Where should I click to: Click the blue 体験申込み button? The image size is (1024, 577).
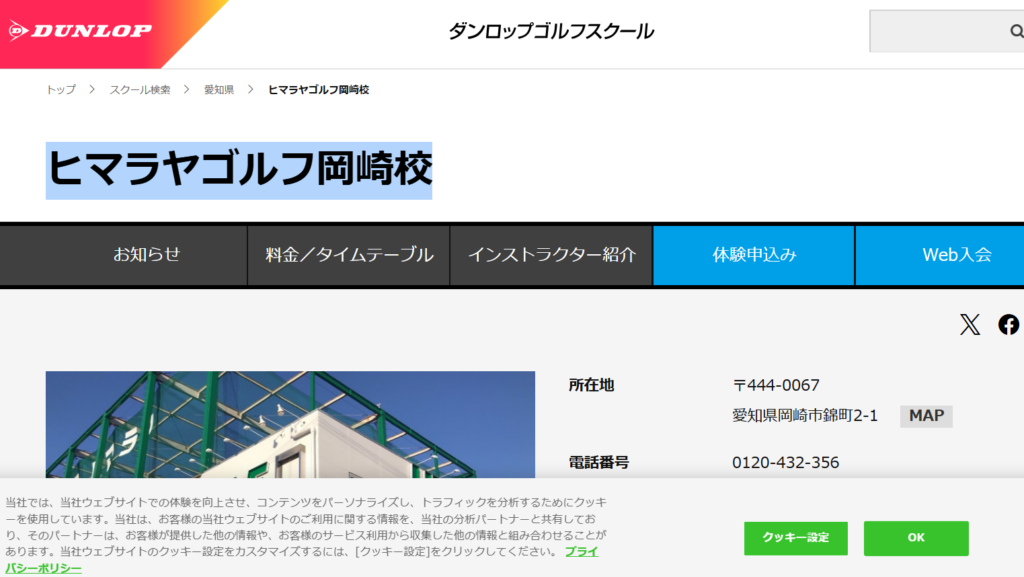pyautogui.click(x=754, y=255)
